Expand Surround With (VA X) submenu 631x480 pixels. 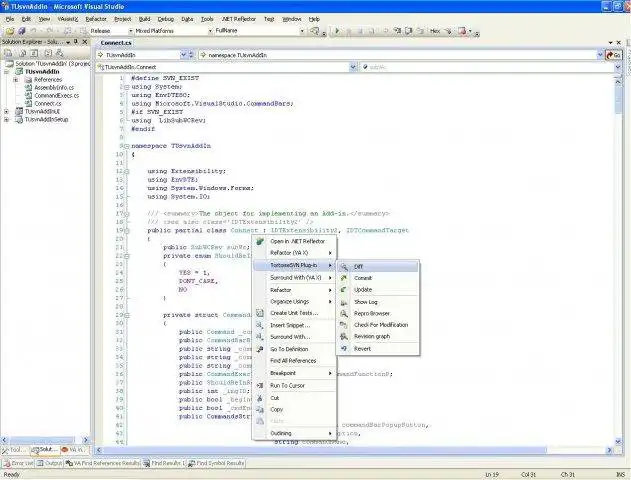(294, 278)
